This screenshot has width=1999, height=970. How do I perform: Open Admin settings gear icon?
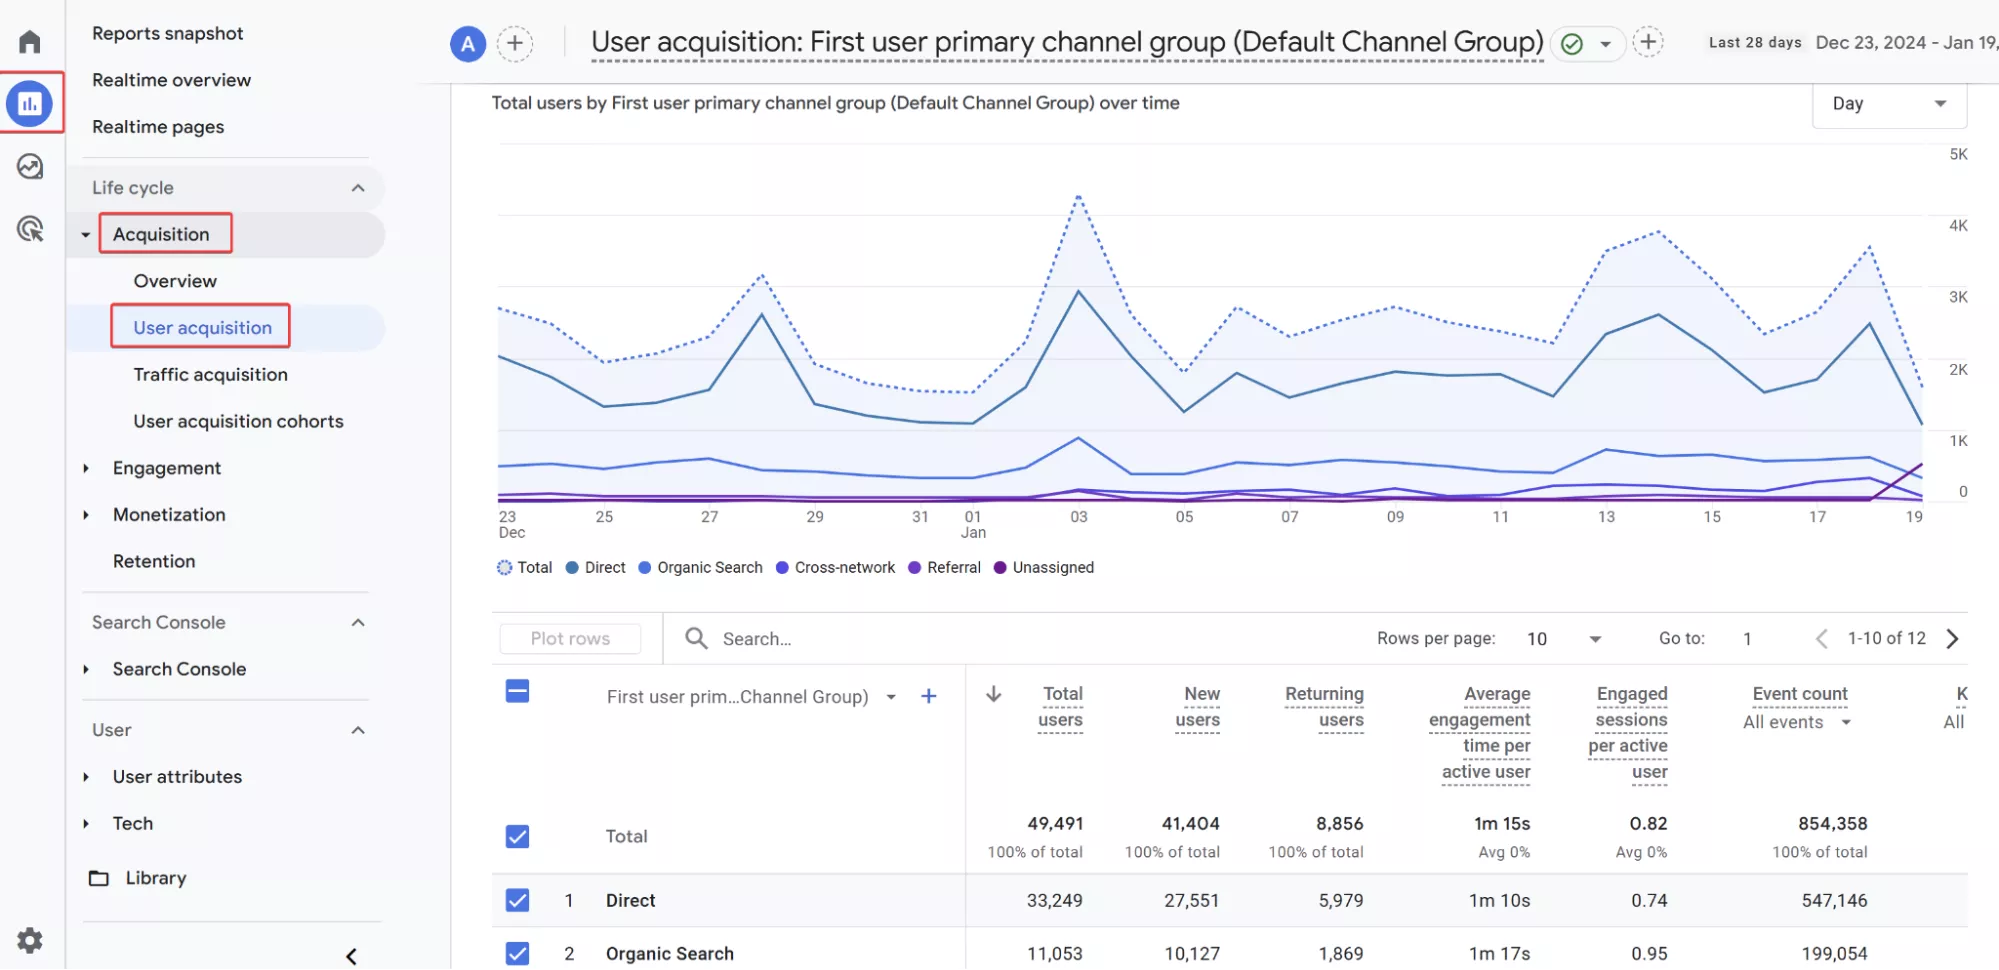click(x=30, y=940)
